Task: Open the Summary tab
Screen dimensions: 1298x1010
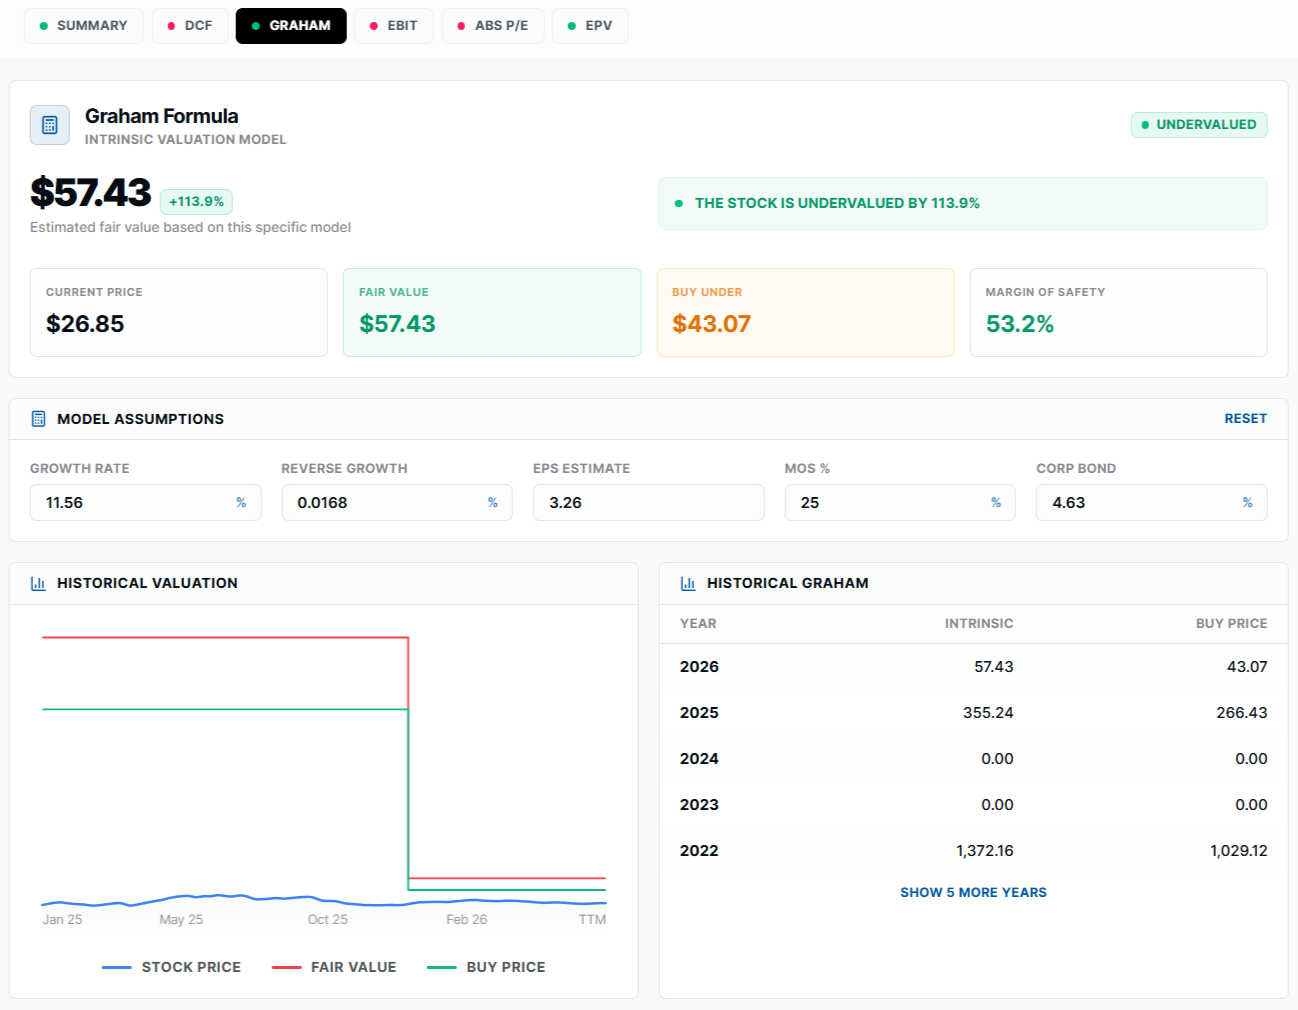Action: (84, 26)
